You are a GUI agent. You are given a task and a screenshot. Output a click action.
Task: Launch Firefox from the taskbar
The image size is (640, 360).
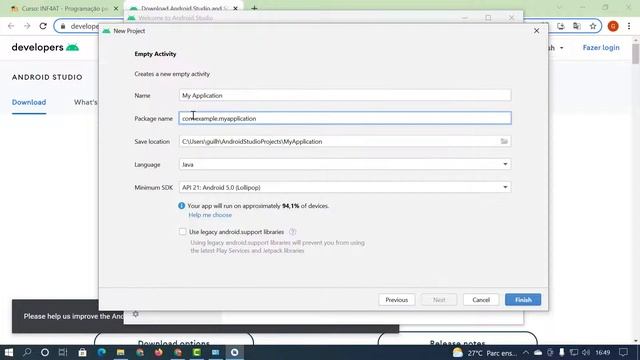(x=159, y=352)
